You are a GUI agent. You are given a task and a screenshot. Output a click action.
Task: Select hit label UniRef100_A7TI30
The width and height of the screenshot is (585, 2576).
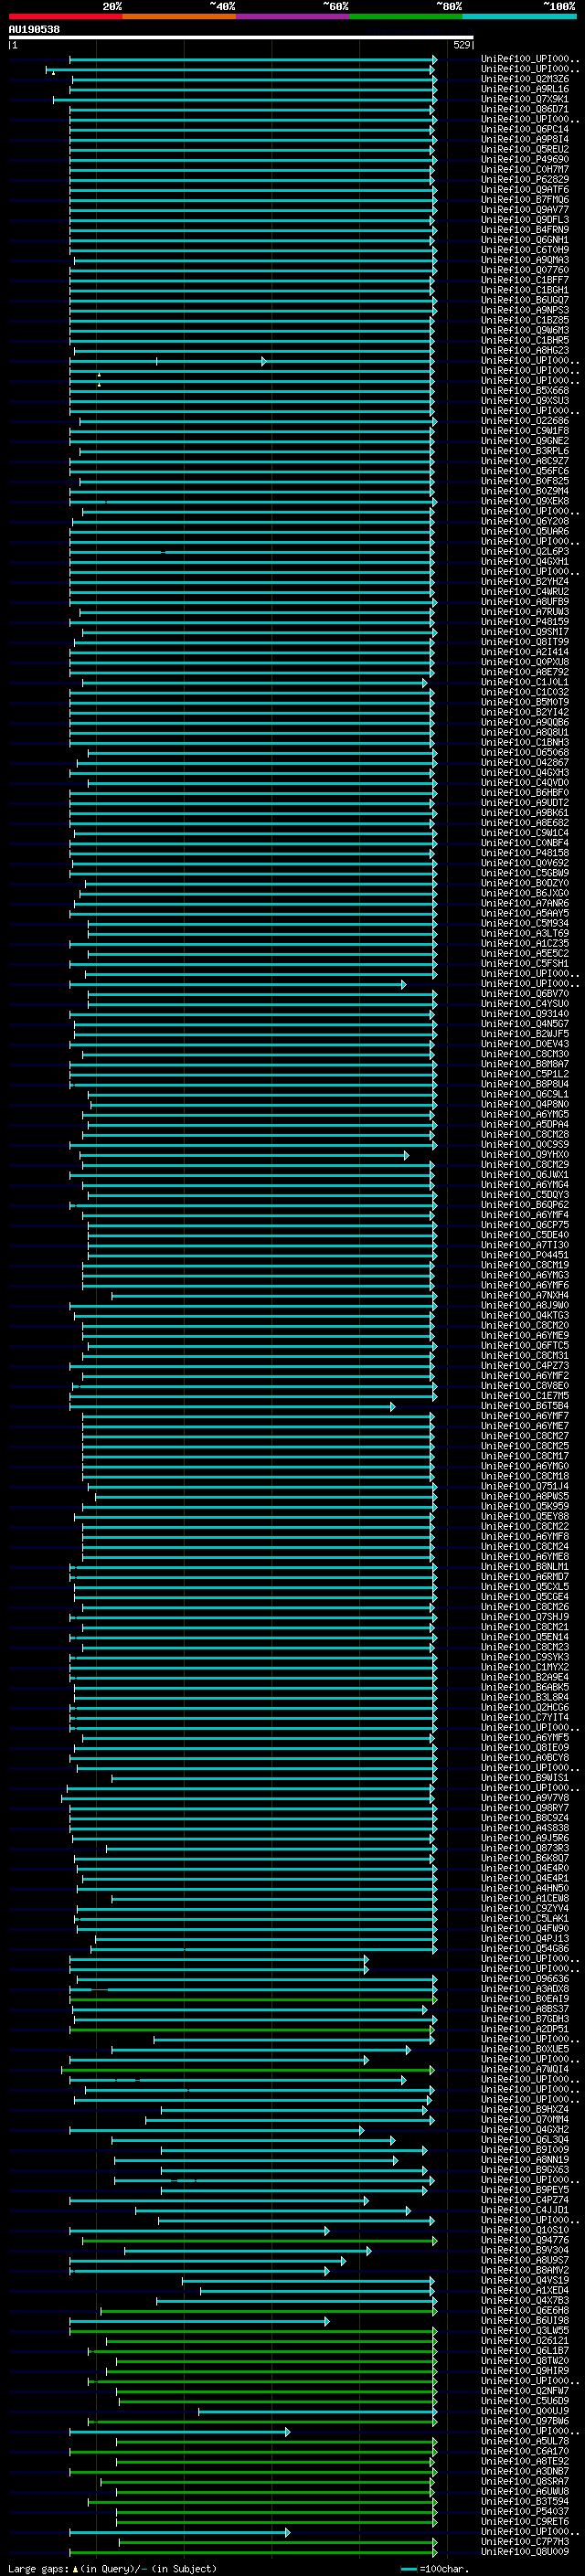pyautogui.click(x=525, y=1244)
